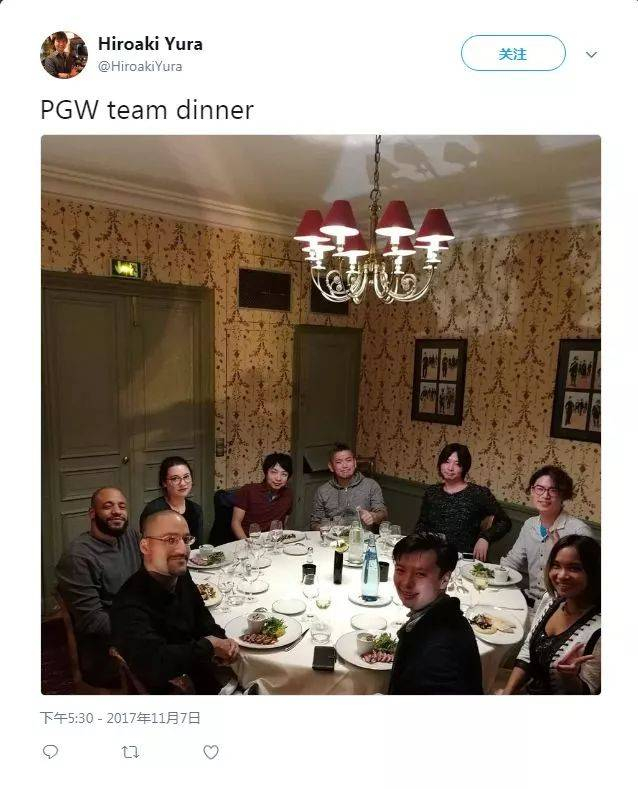This screenshot has width=638, height=789.
Task: Retweet this post using the retweet icon
Action: pos(130,752)
